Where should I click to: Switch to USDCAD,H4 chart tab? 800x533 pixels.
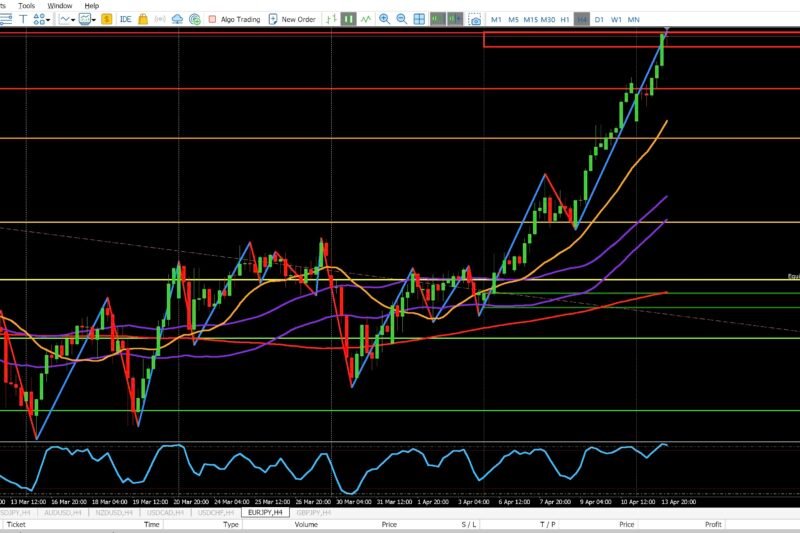[x=164, y=513]
